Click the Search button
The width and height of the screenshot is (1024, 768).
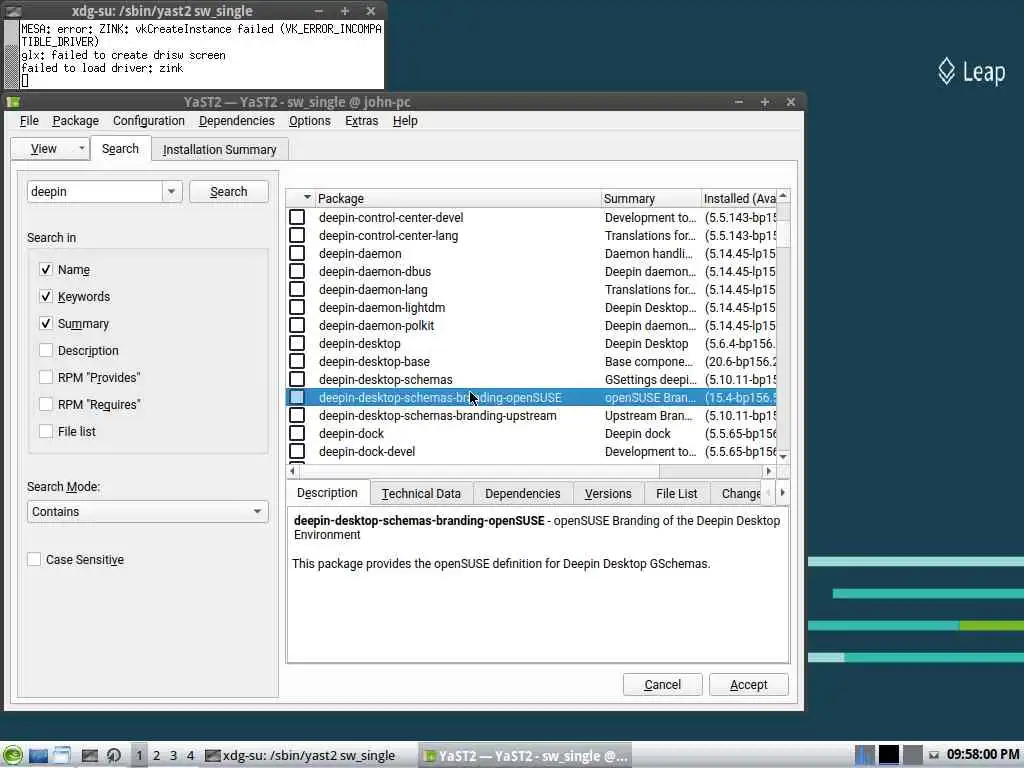229,191
